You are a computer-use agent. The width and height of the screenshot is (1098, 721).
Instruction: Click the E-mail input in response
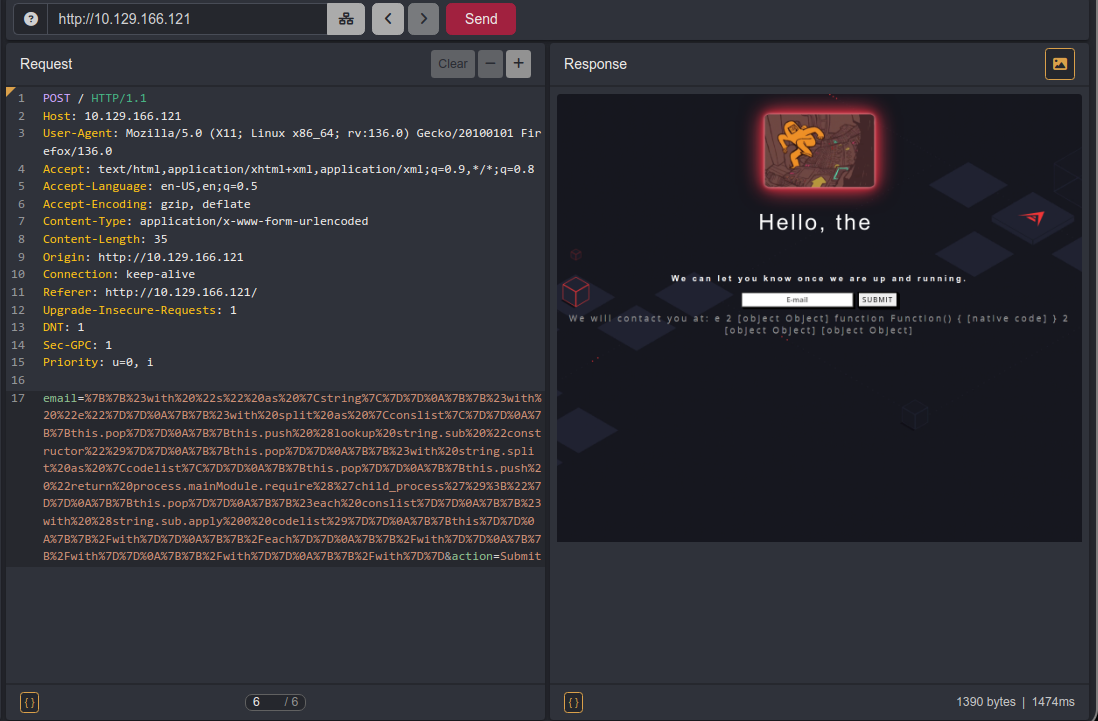[797, 300]
